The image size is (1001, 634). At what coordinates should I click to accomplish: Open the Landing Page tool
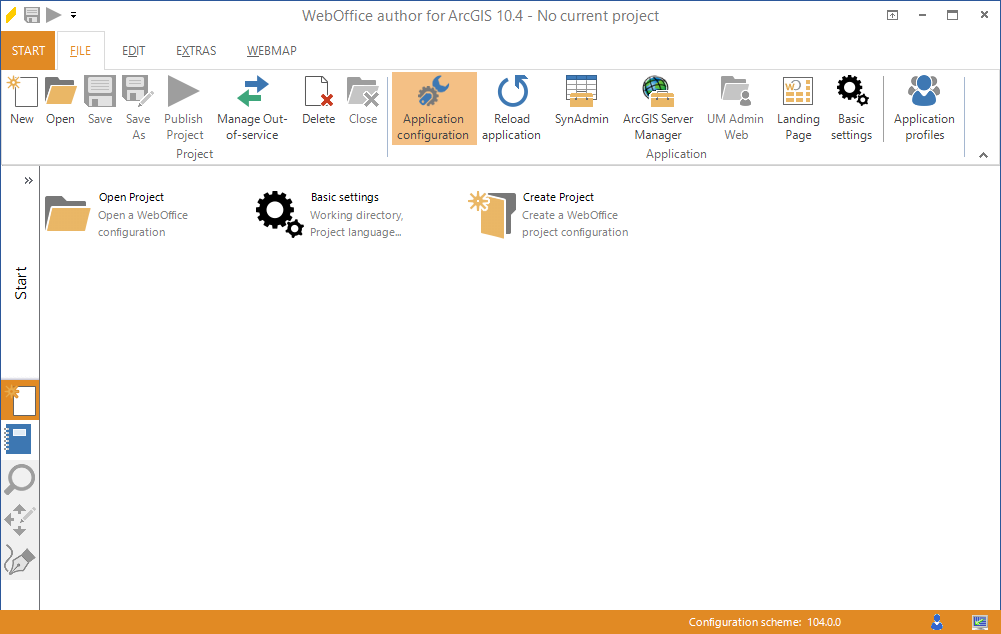tap(797, 107)
